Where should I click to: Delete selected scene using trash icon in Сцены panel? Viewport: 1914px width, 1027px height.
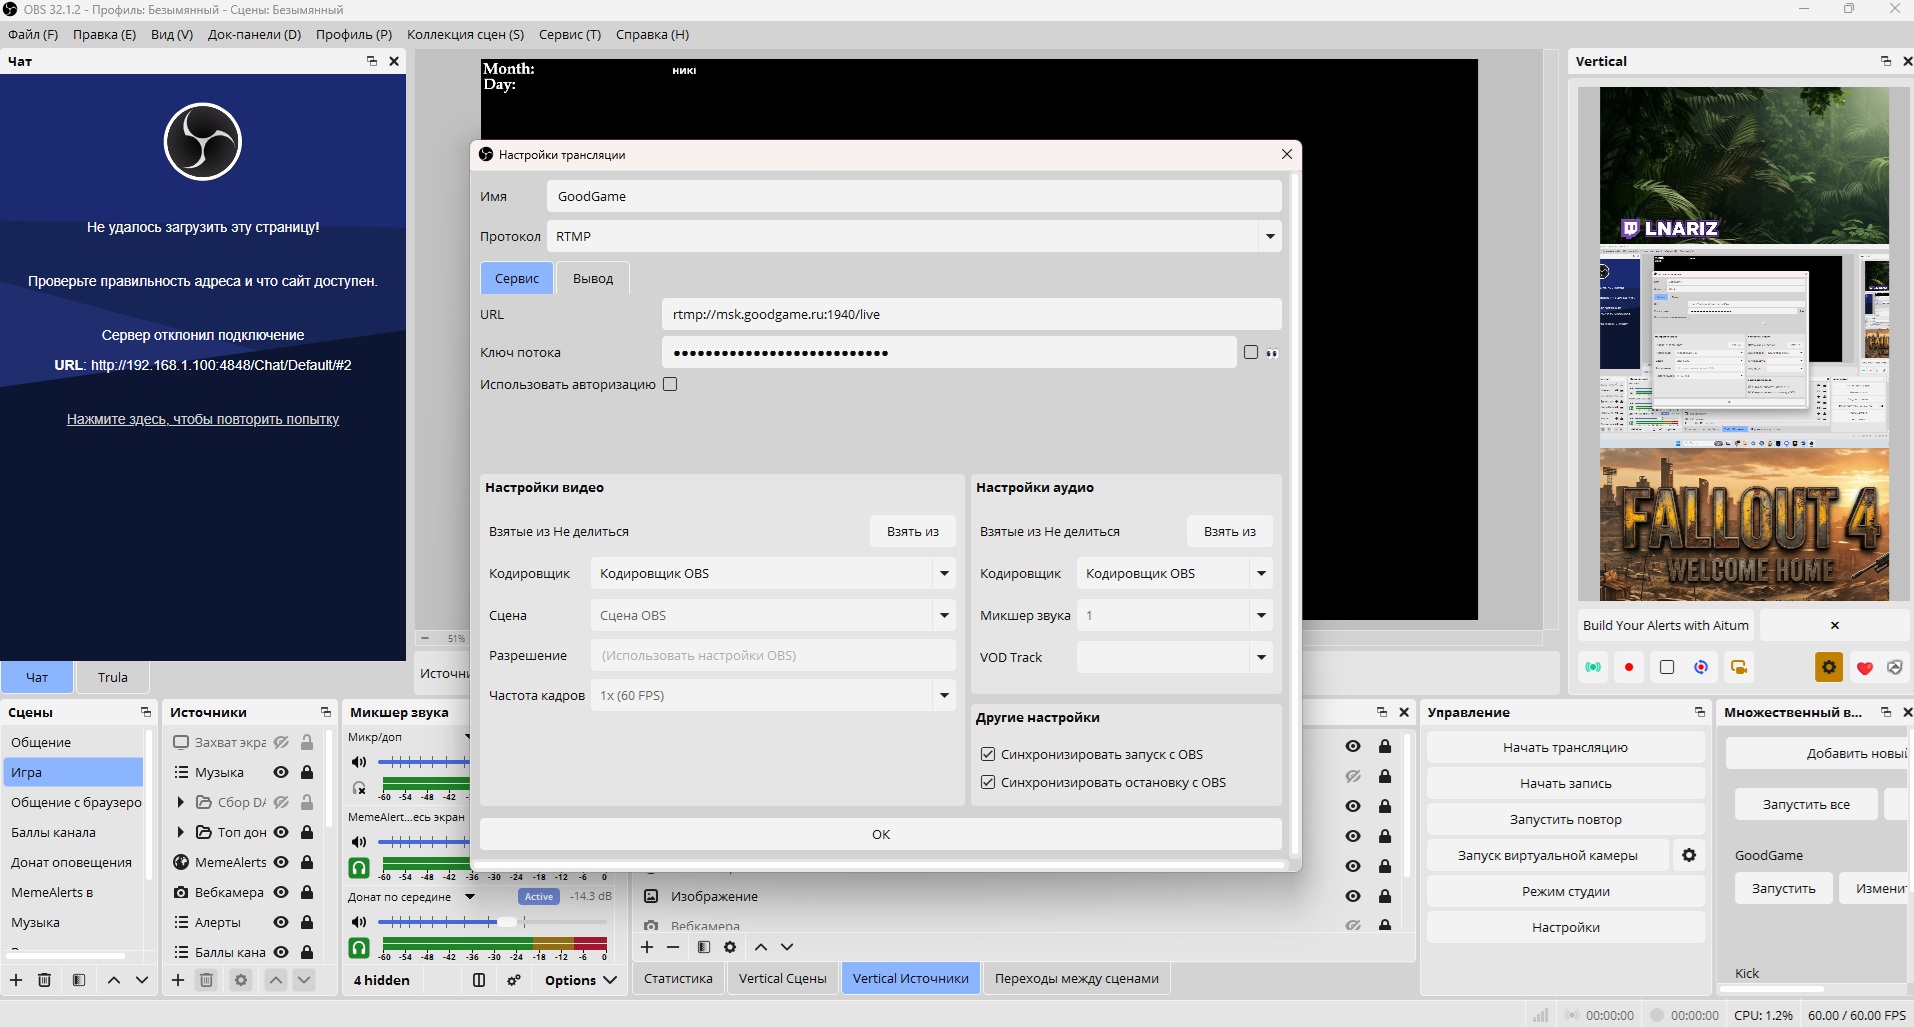pyautogui.click(x=44, y=980)
